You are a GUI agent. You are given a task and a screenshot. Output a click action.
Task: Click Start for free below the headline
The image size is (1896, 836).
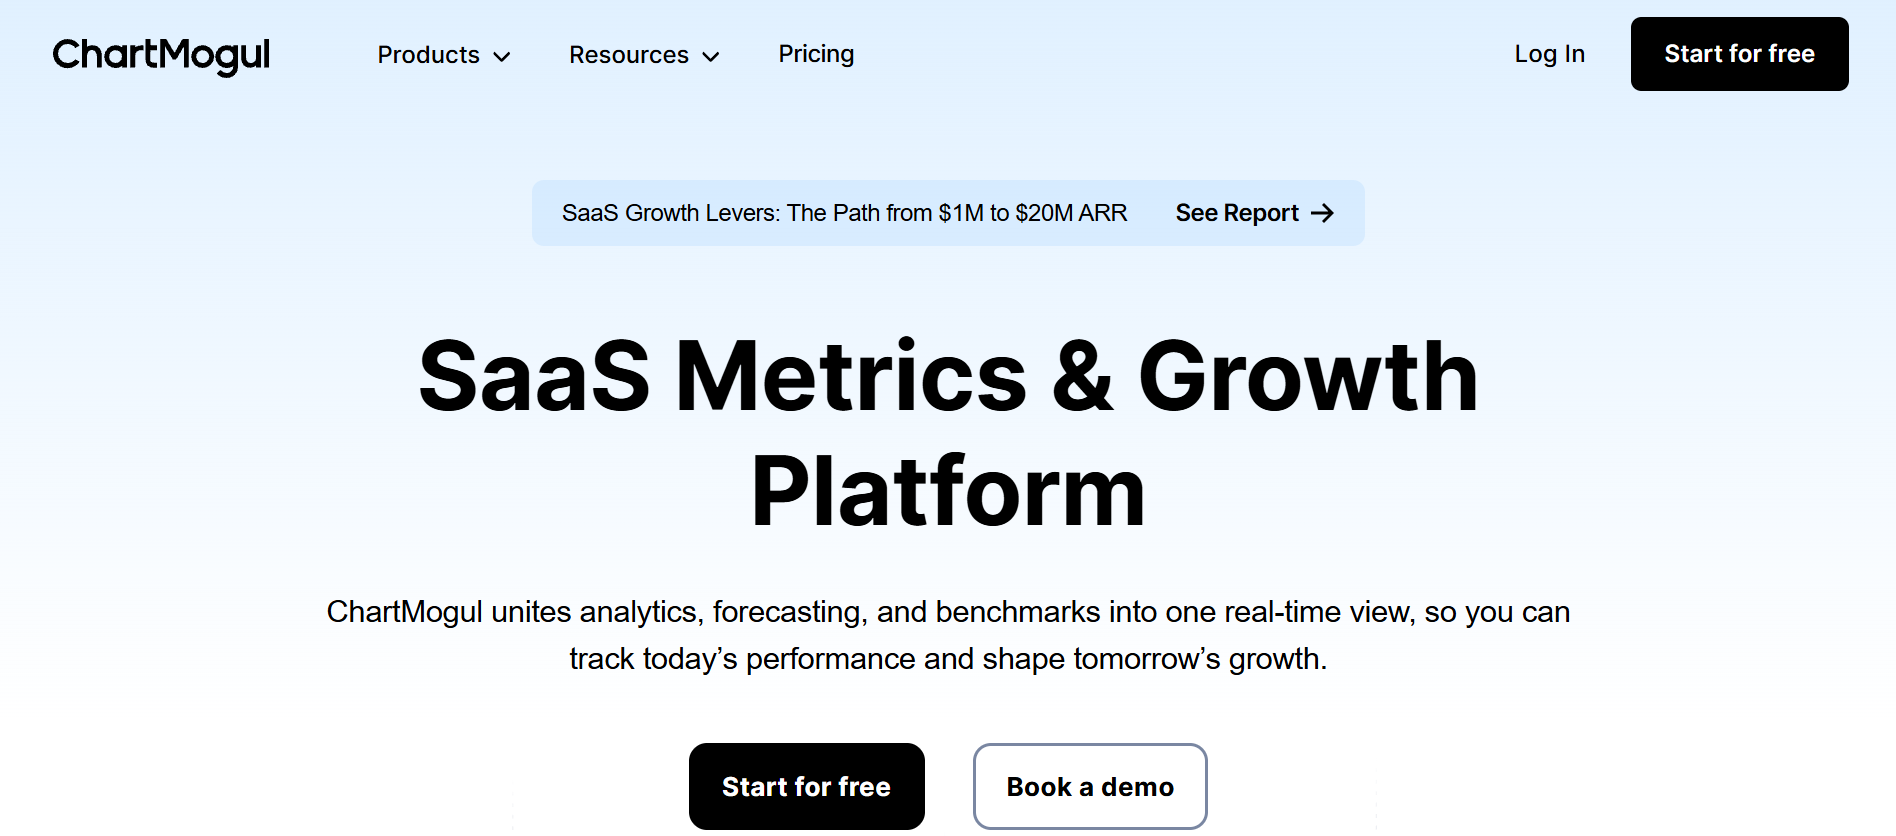[x=806, y=786]
